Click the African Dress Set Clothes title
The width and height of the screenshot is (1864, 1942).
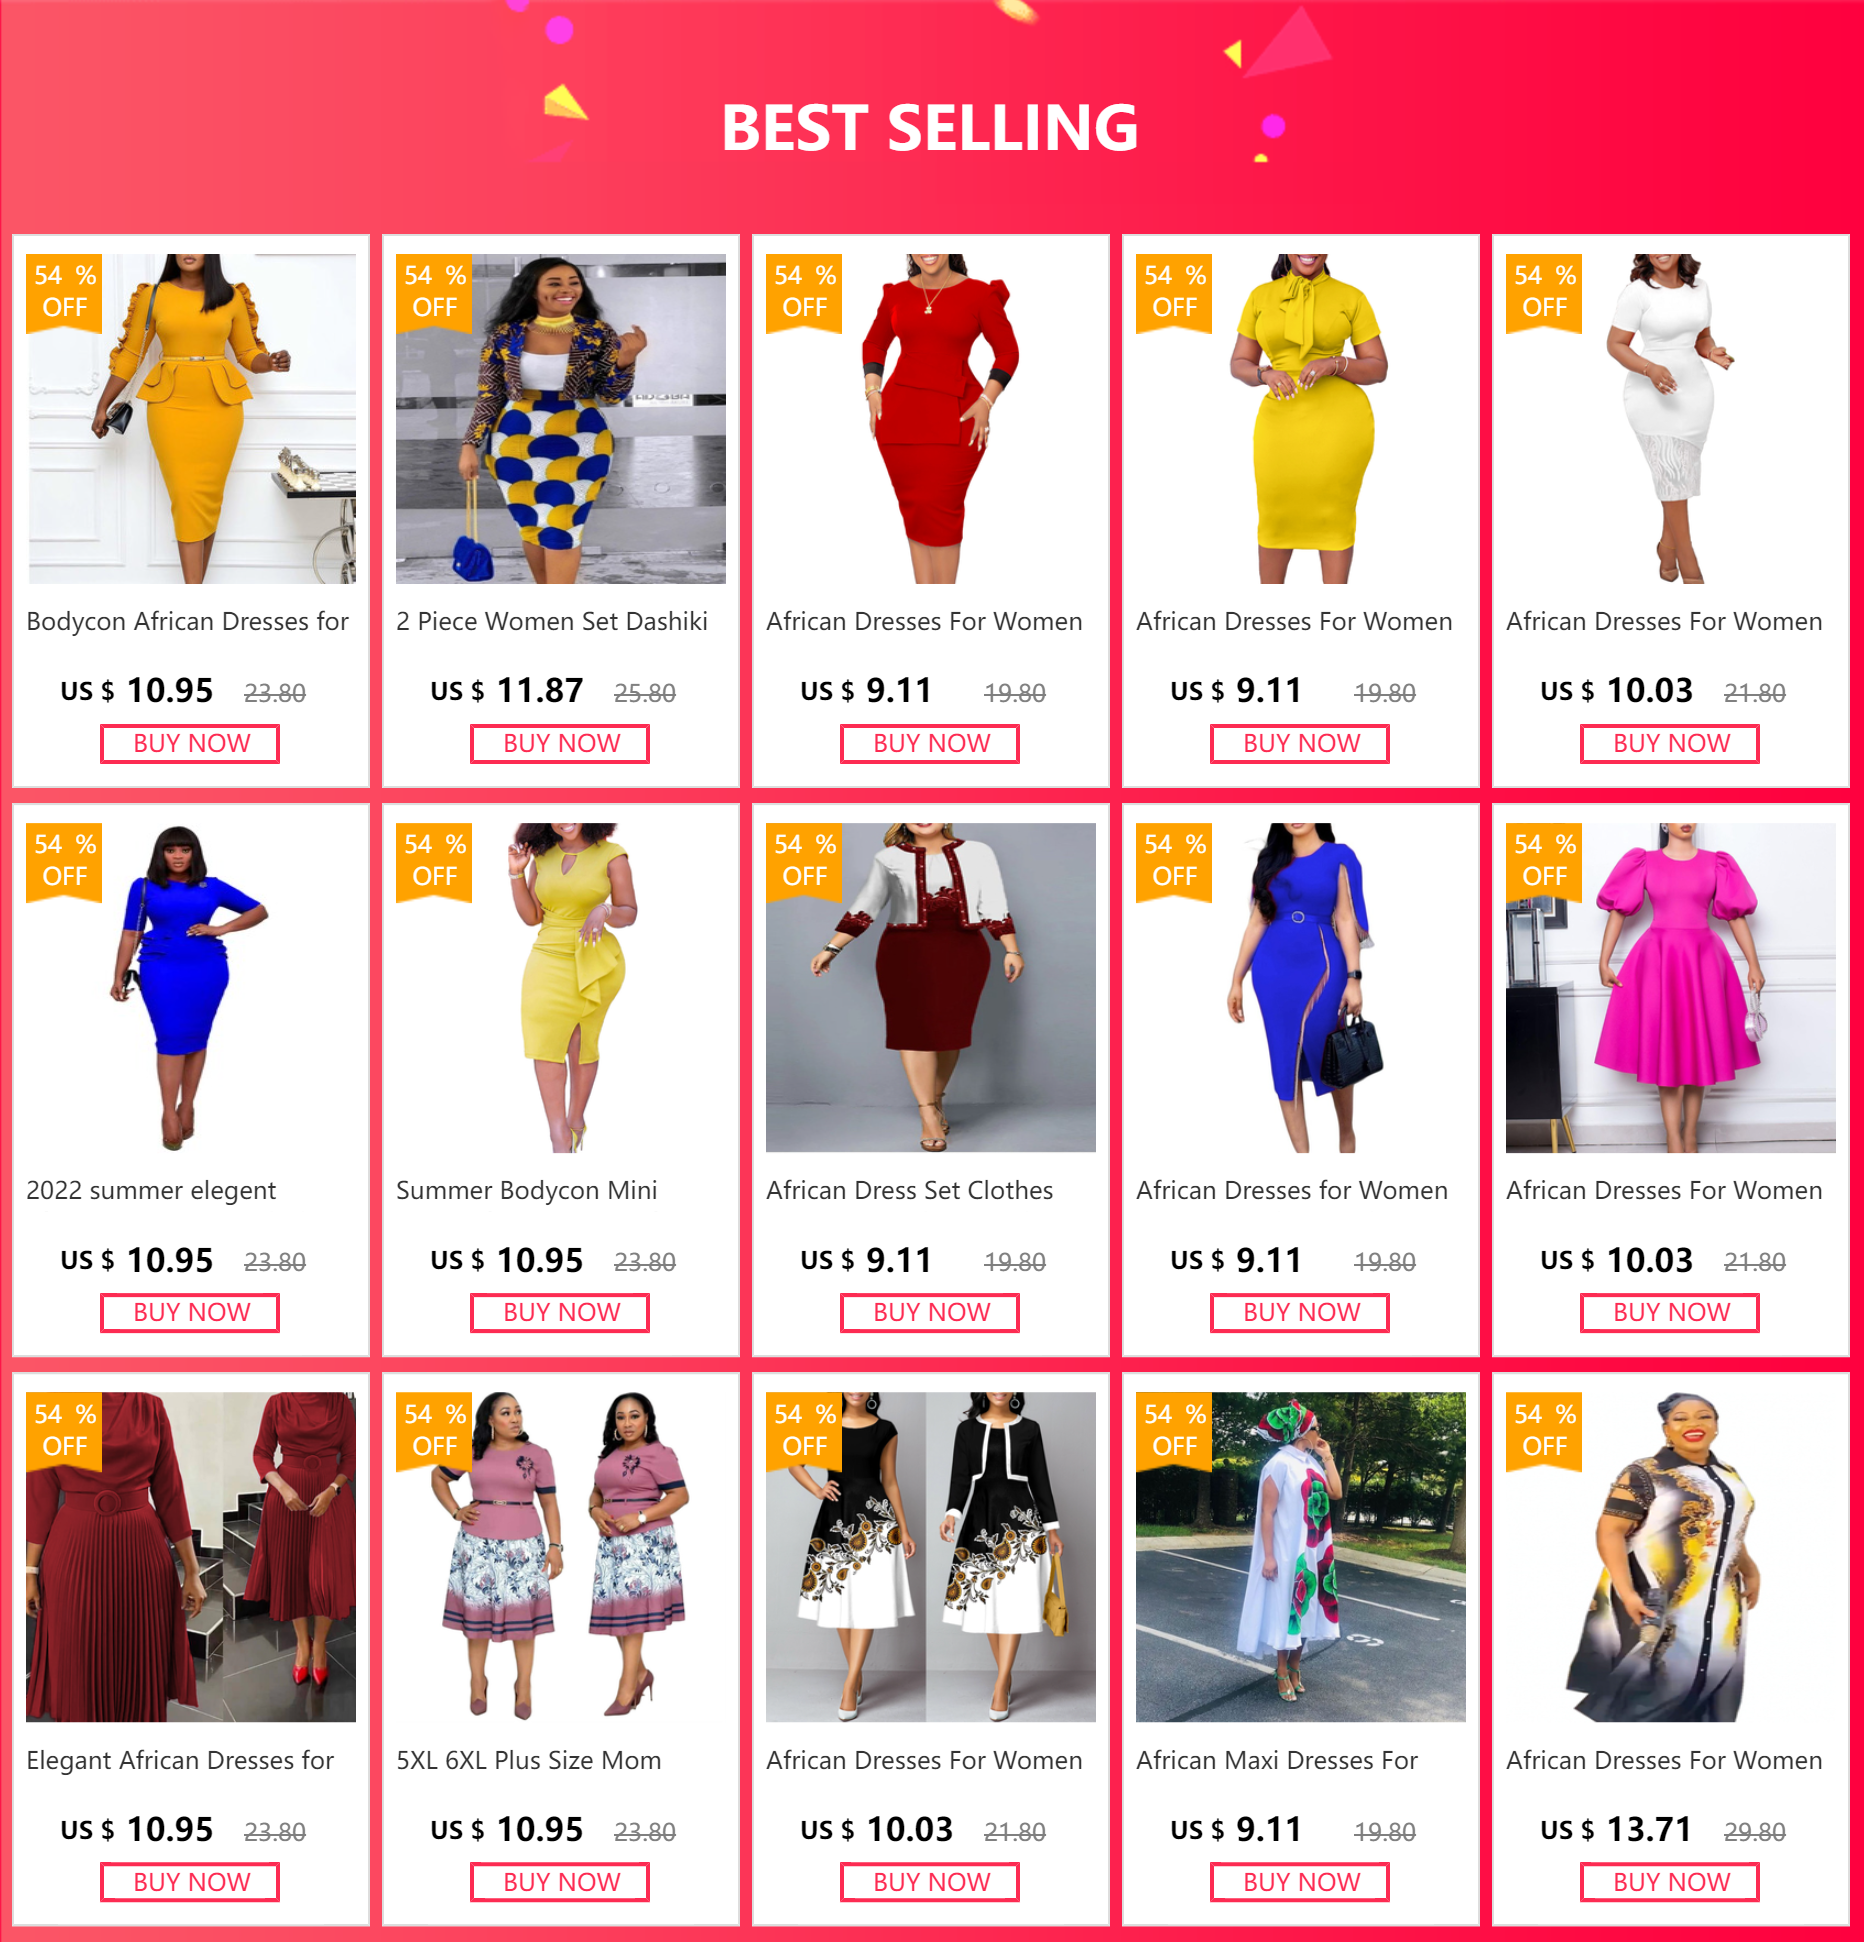click(x=910, y=1190)
